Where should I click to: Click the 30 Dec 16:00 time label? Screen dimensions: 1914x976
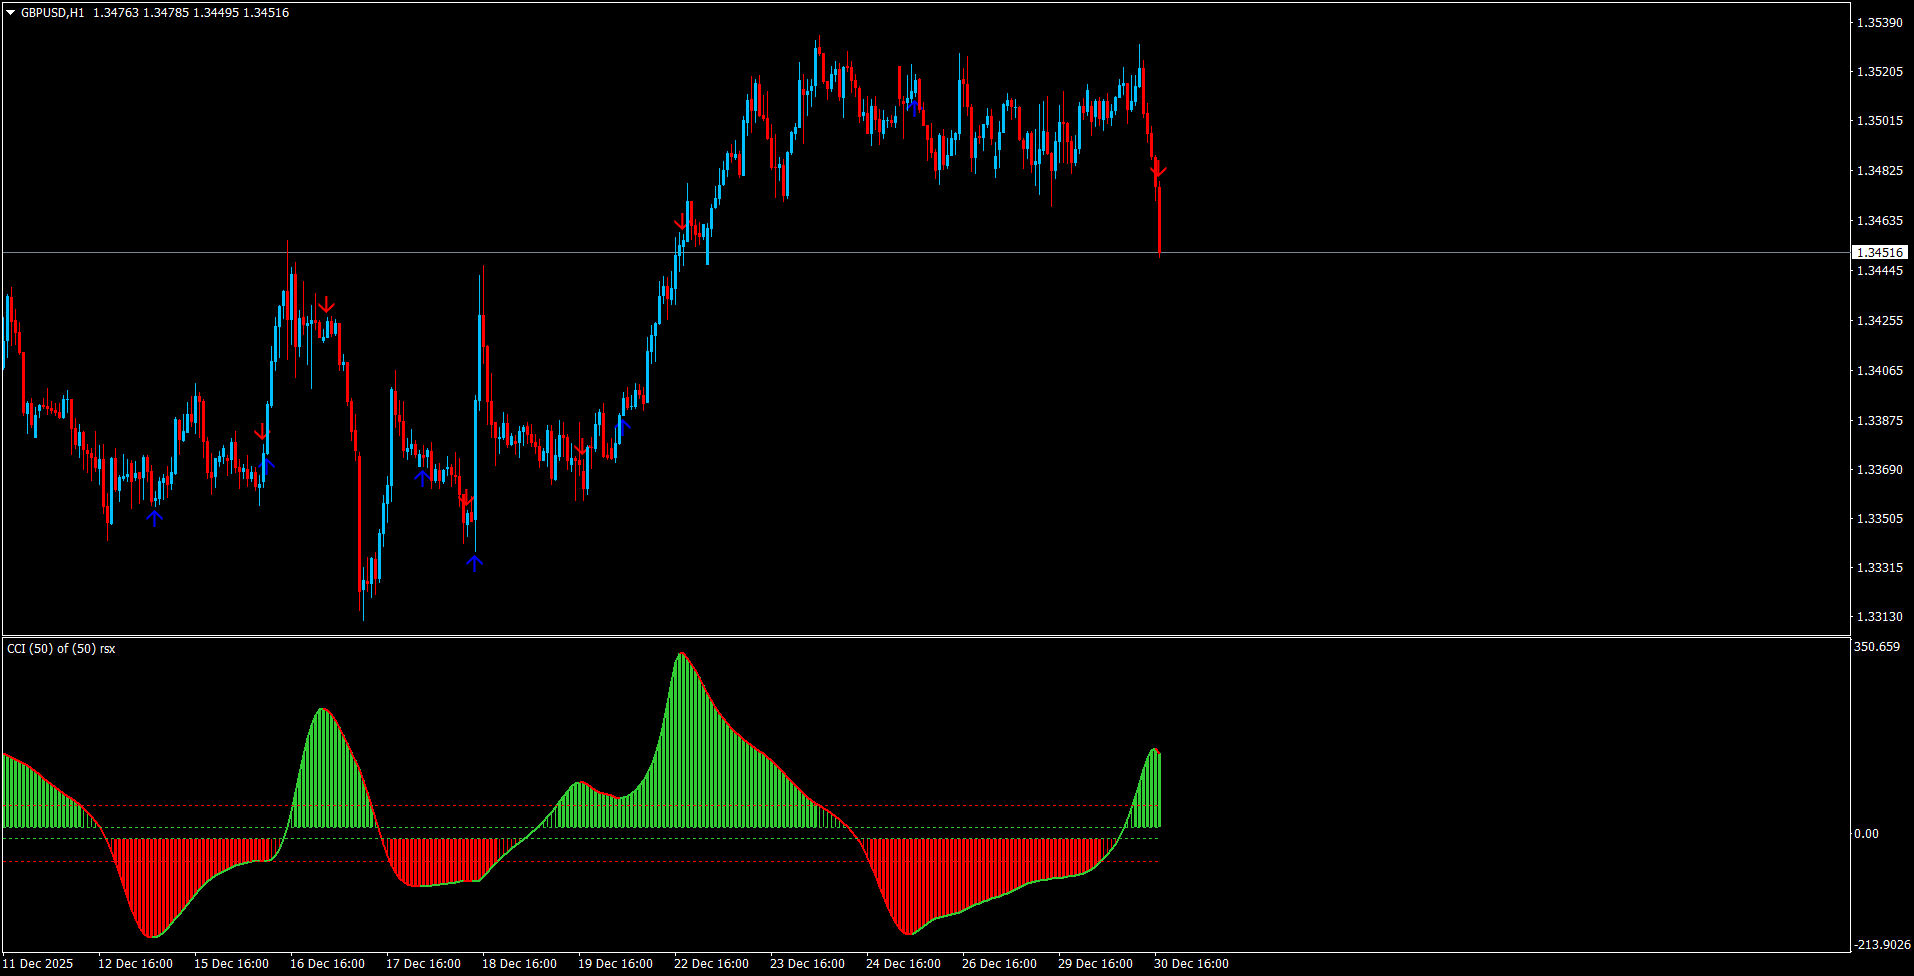point(1191,964)
